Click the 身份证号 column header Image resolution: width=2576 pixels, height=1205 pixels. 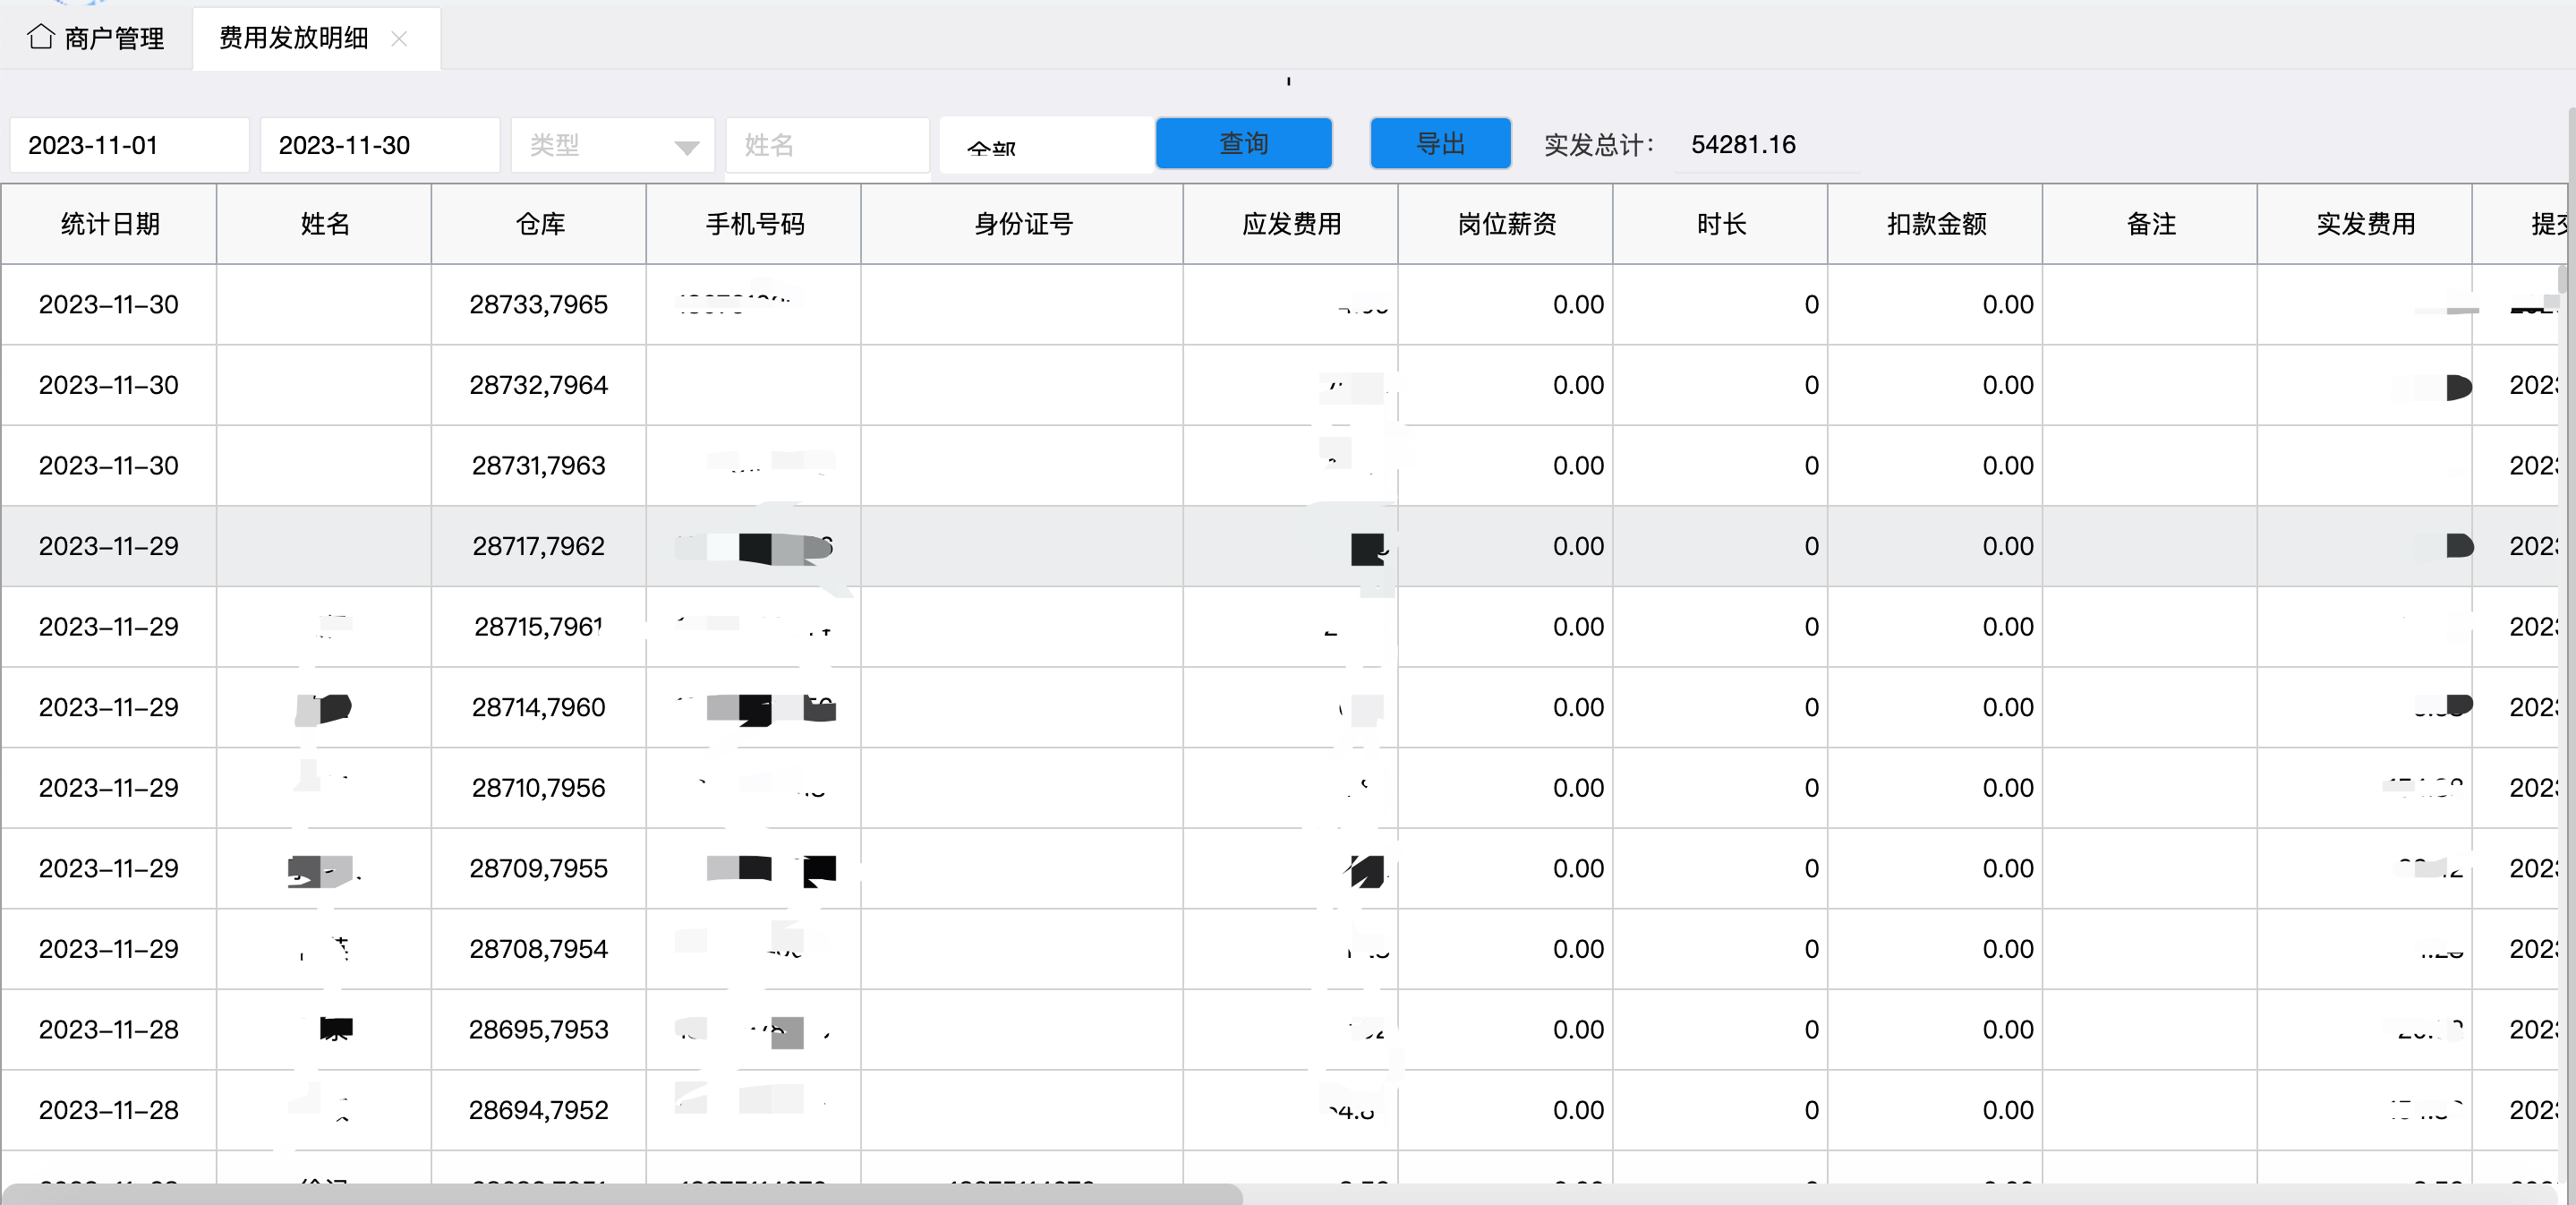click(x=1022, y=224)
